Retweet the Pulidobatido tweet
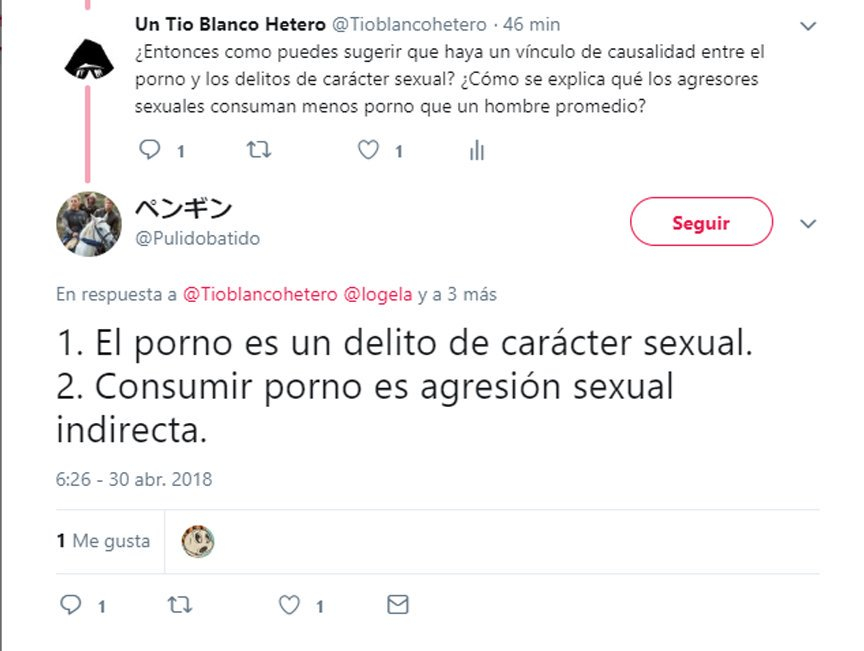 180,605
